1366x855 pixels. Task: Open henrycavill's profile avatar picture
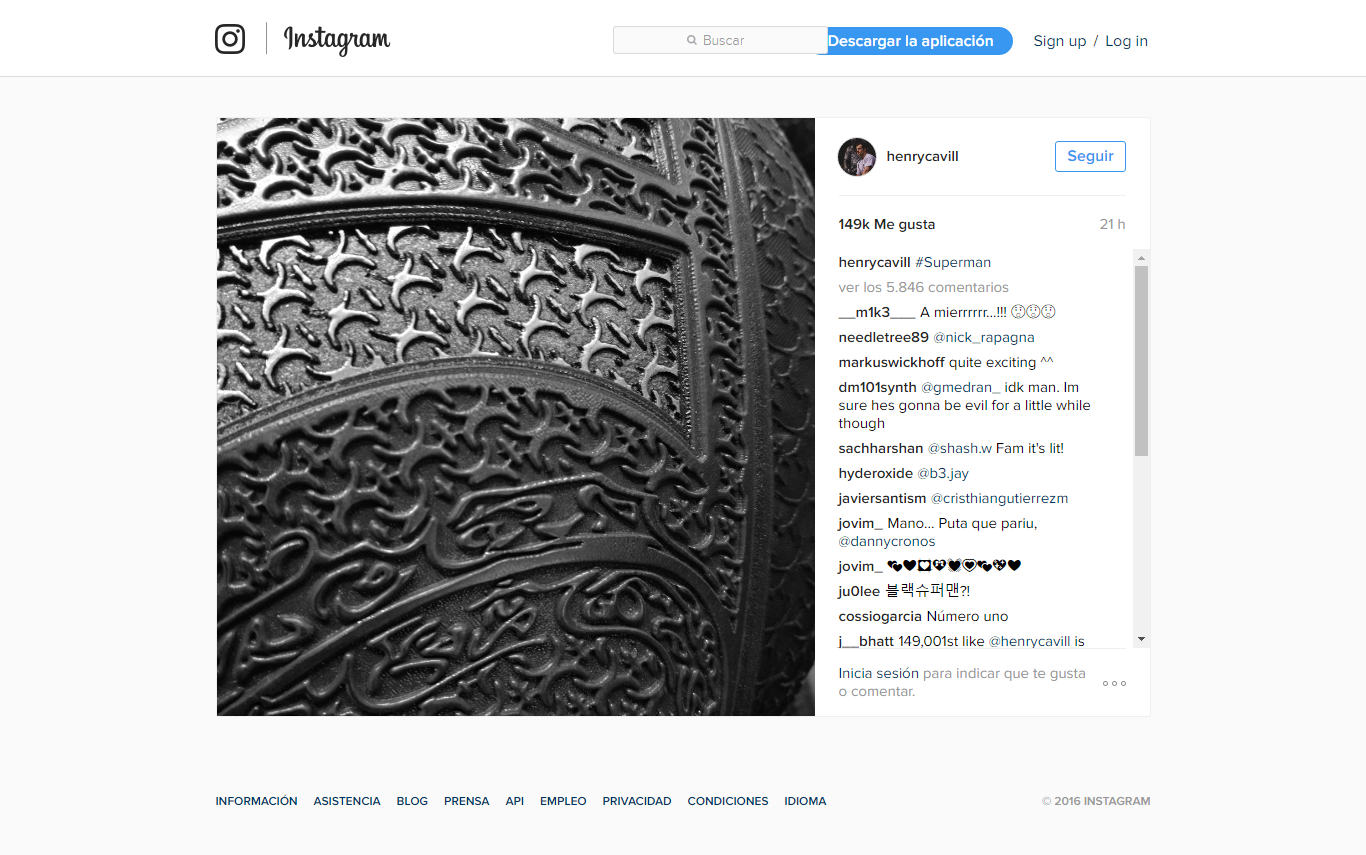coord(857,157)
